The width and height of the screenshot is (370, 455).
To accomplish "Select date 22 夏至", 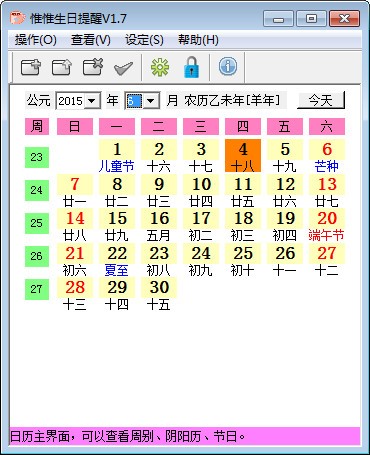I will pyautogui.click(x=117, y=260).
